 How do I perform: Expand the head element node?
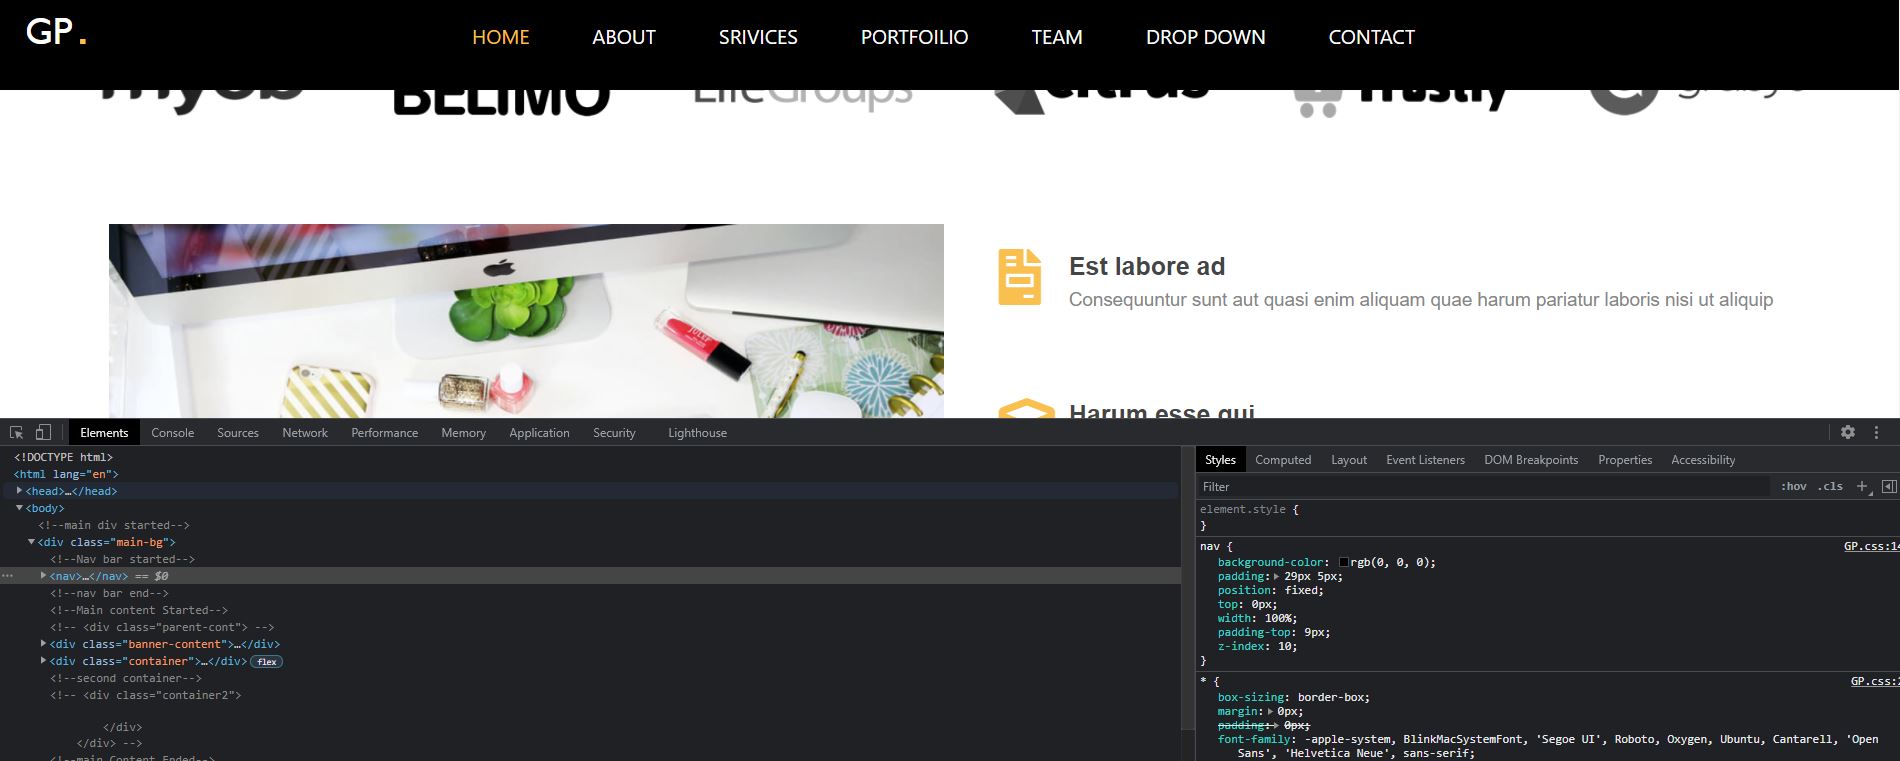click(19, 491)
